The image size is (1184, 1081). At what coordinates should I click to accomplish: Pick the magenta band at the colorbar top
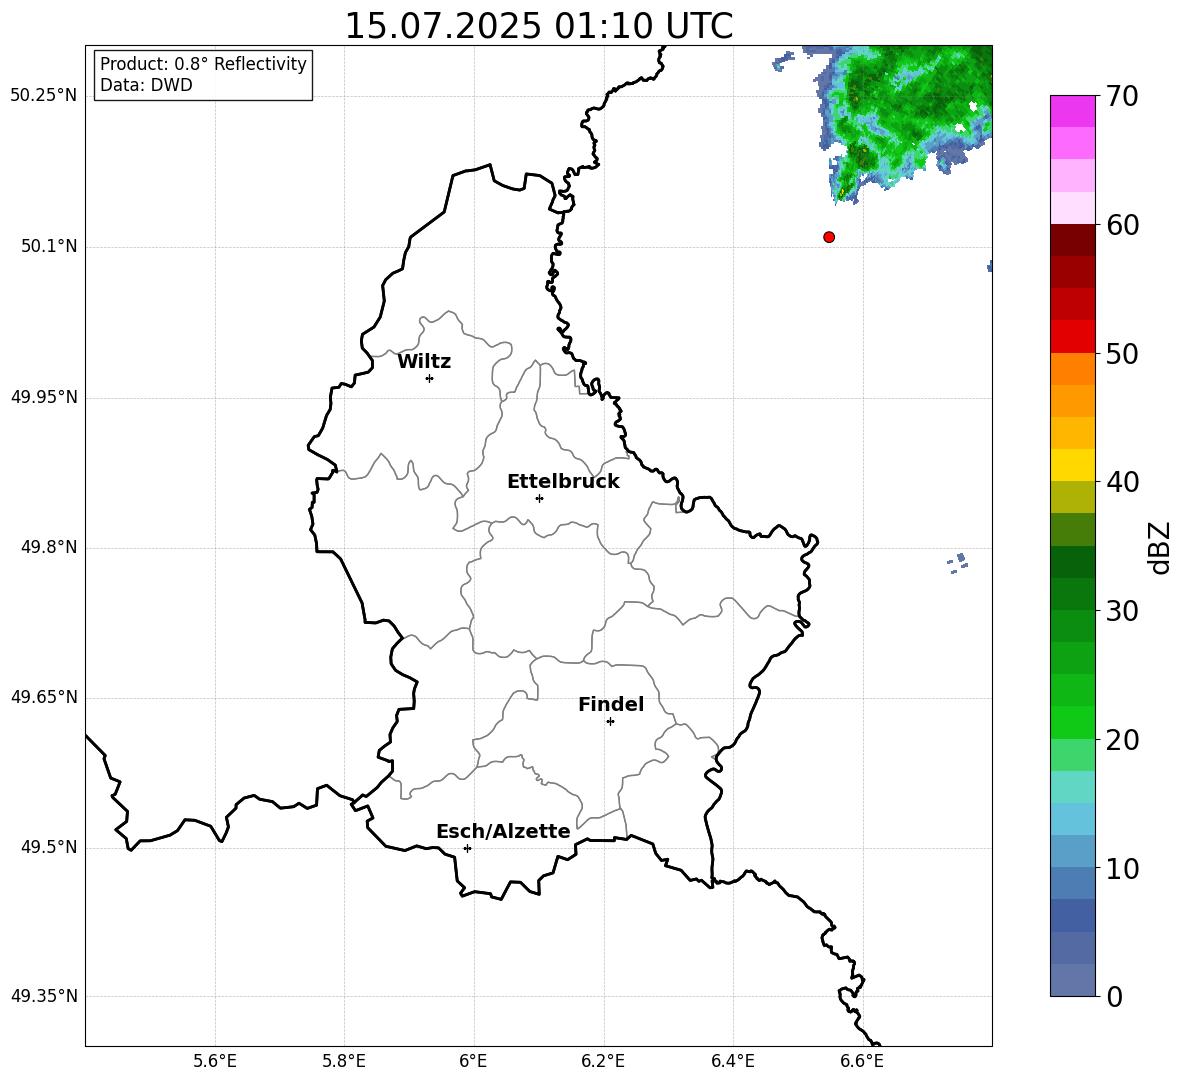(1072, 112)
